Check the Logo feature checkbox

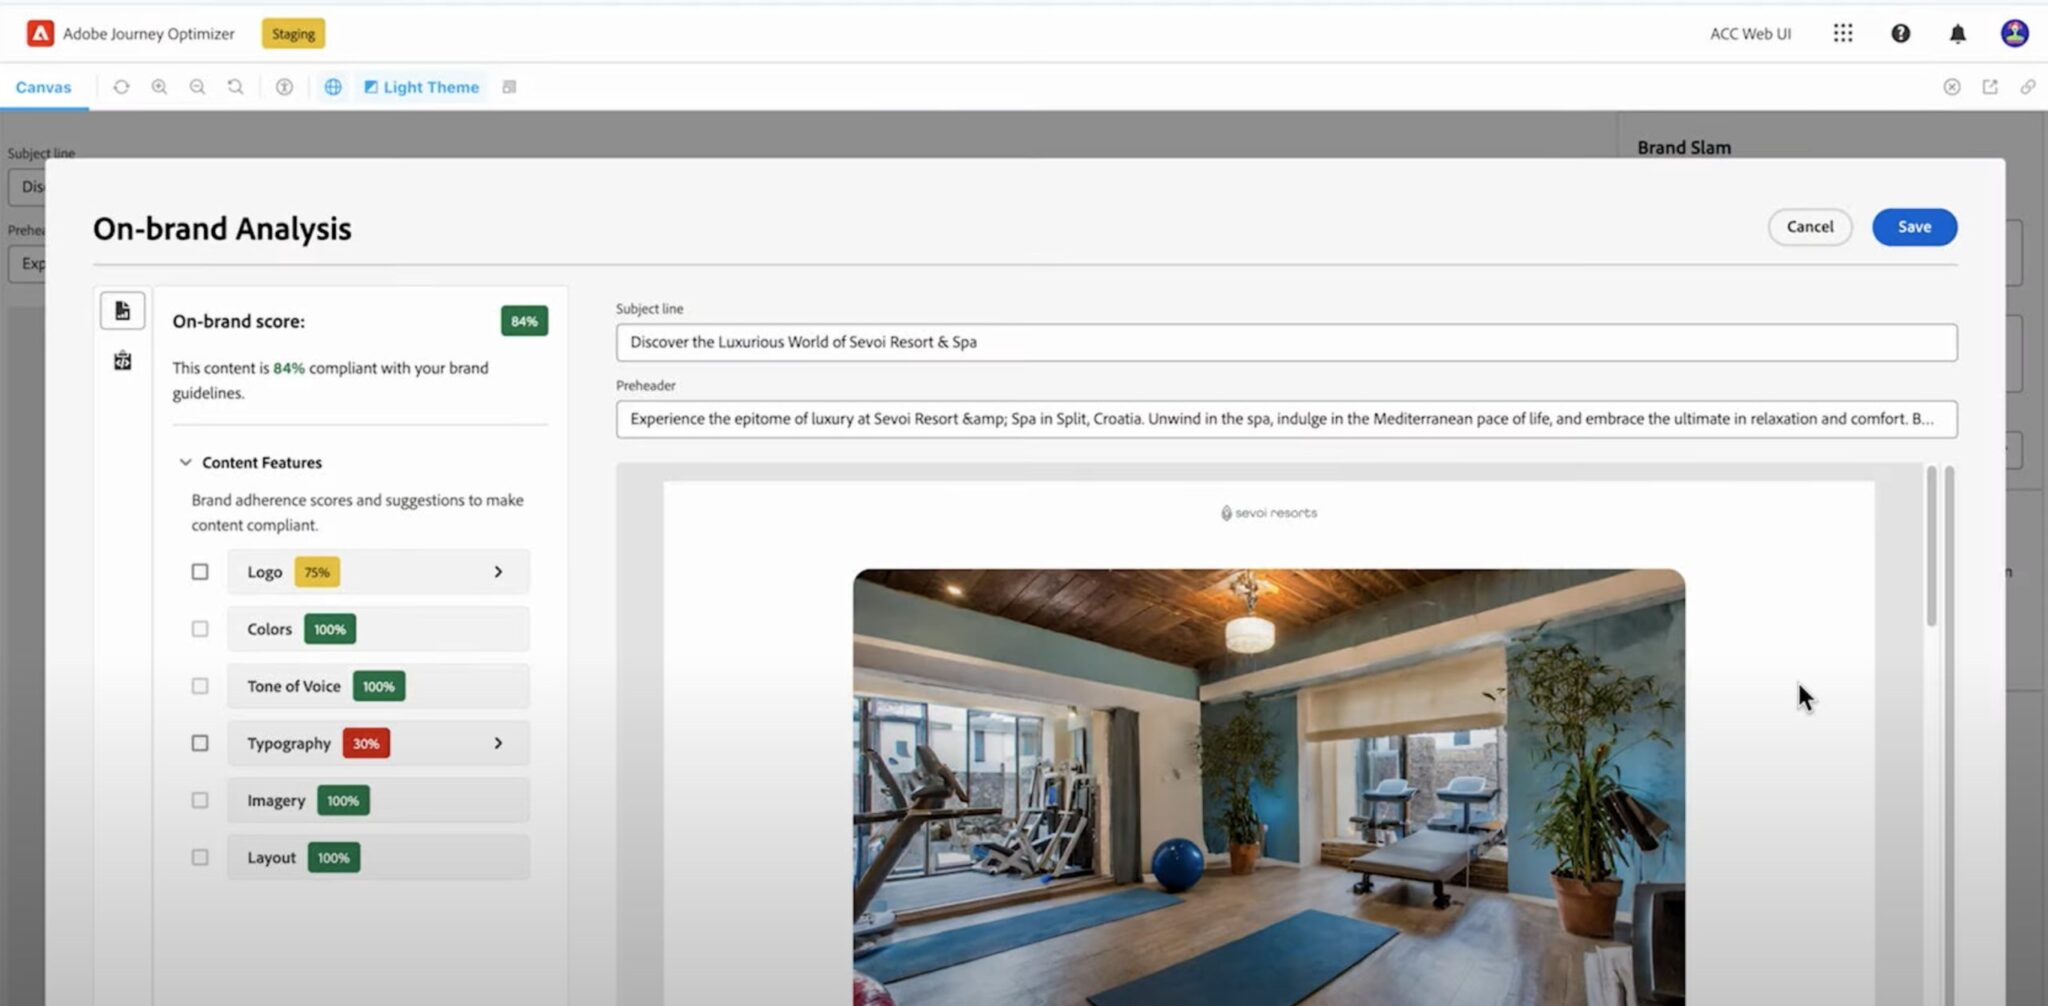click(x=200, y=572)
